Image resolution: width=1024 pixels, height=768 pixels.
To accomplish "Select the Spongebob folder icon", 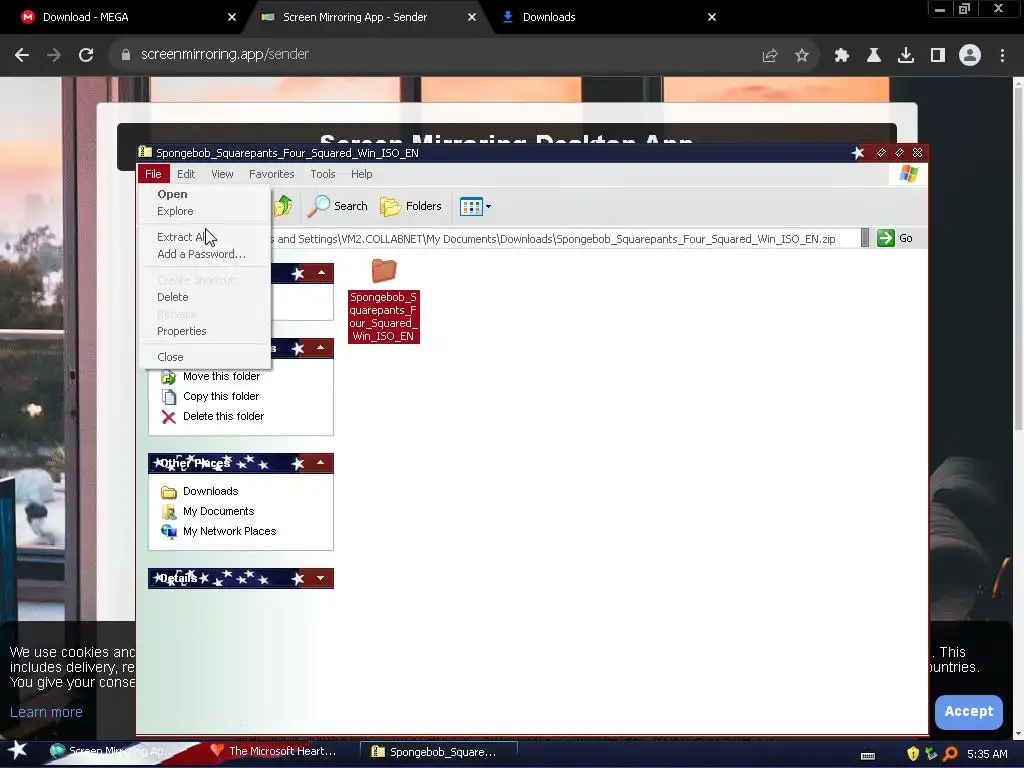I will click(x=383, y=270).
